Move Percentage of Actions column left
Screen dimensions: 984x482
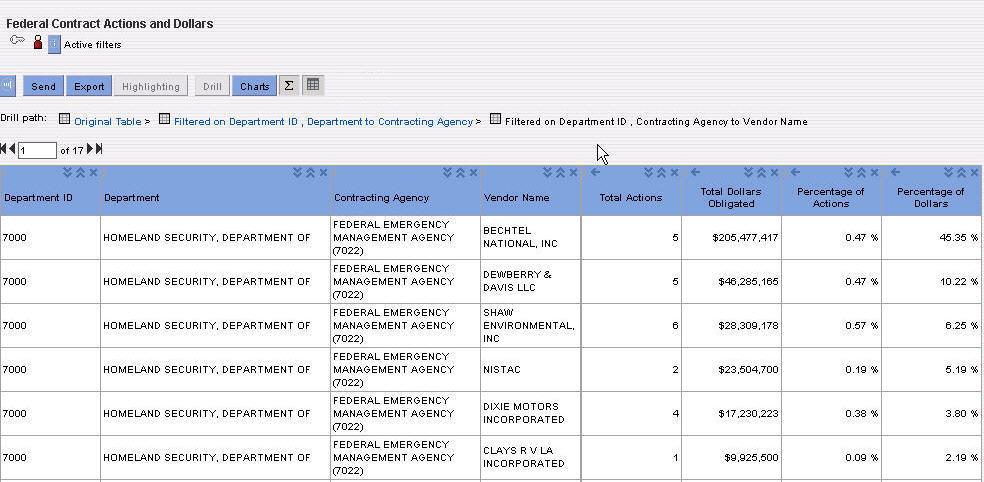795,172
